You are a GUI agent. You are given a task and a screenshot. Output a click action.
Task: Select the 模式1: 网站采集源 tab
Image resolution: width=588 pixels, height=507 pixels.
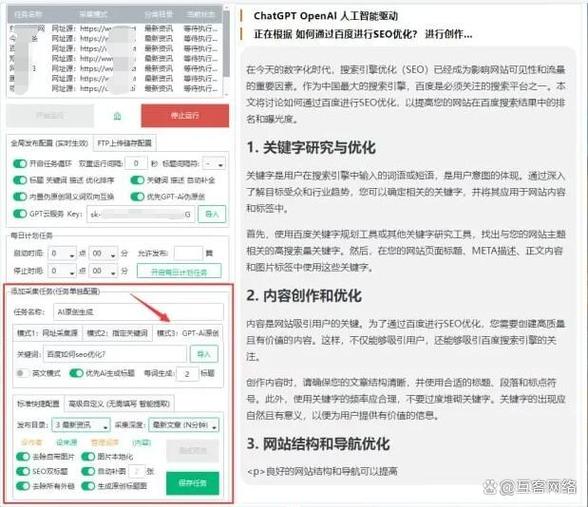point(47,333)
